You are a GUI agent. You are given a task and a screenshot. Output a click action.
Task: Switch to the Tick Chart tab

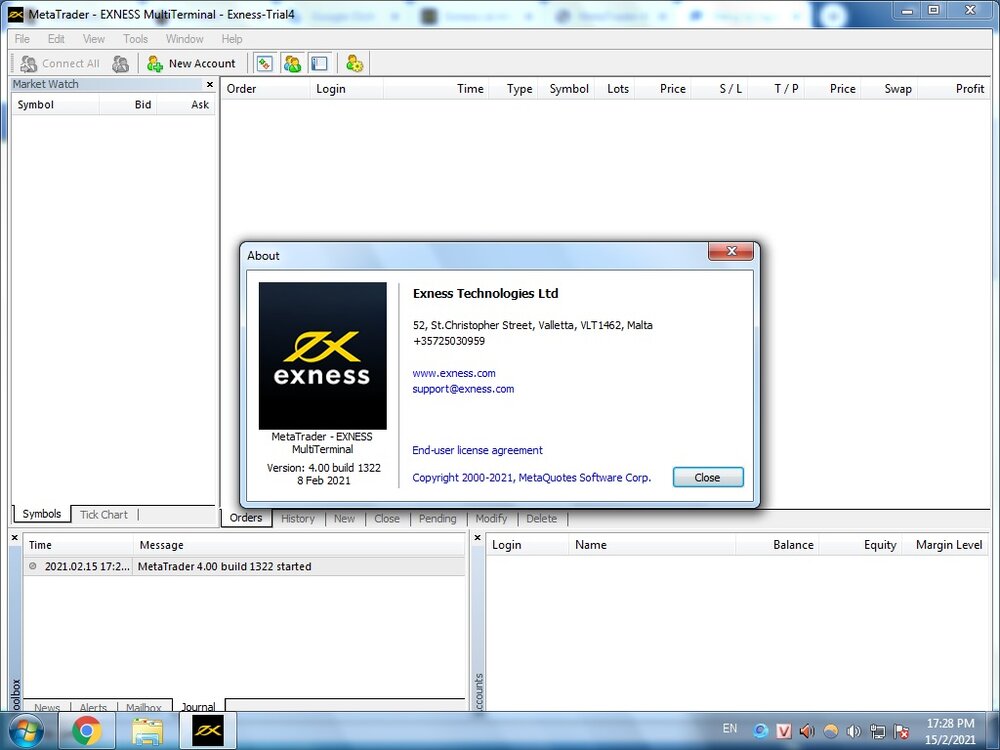(104, 515)
